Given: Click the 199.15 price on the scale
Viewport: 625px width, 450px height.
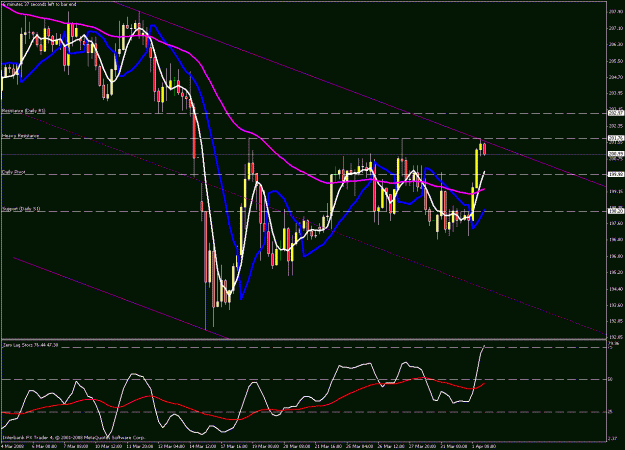Looking at the screenshot, I should tap(616, 191).
